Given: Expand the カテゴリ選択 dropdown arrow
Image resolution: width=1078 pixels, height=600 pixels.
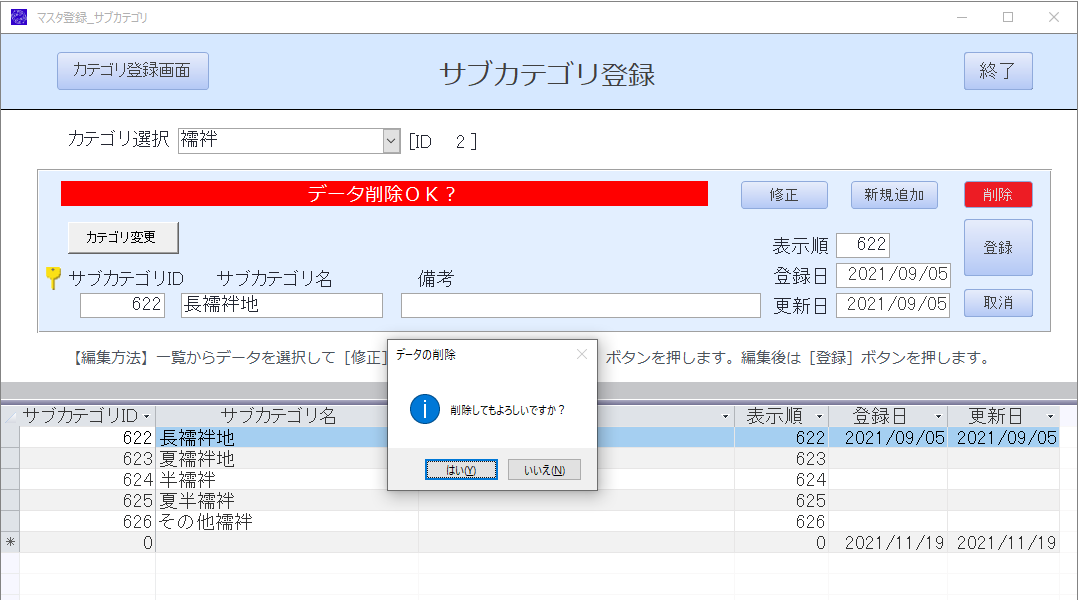Looking at the screenshot, I should tap(391, 141).
